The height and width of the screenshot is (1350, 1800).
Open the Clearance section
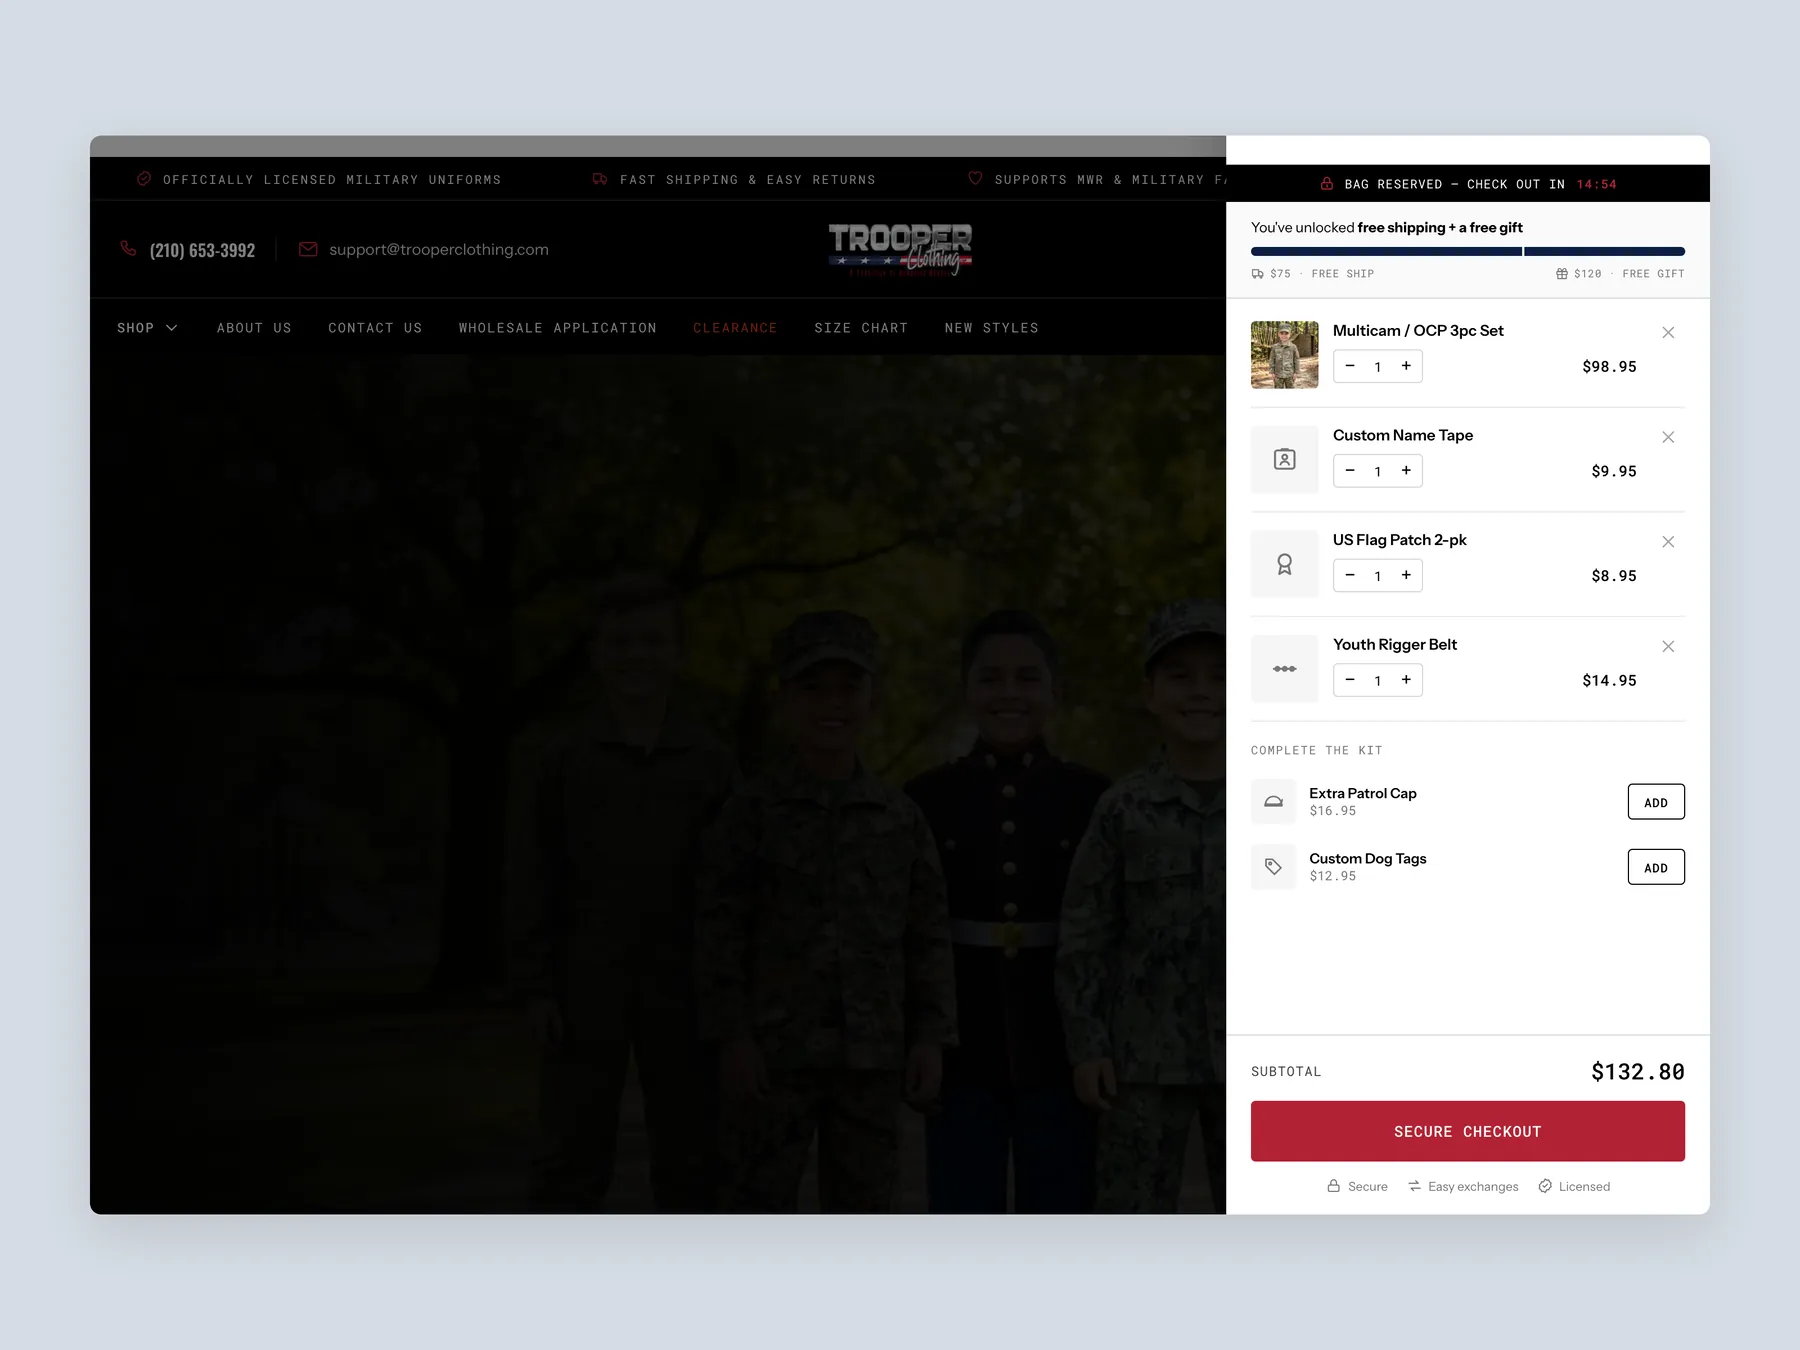point(735,328)
